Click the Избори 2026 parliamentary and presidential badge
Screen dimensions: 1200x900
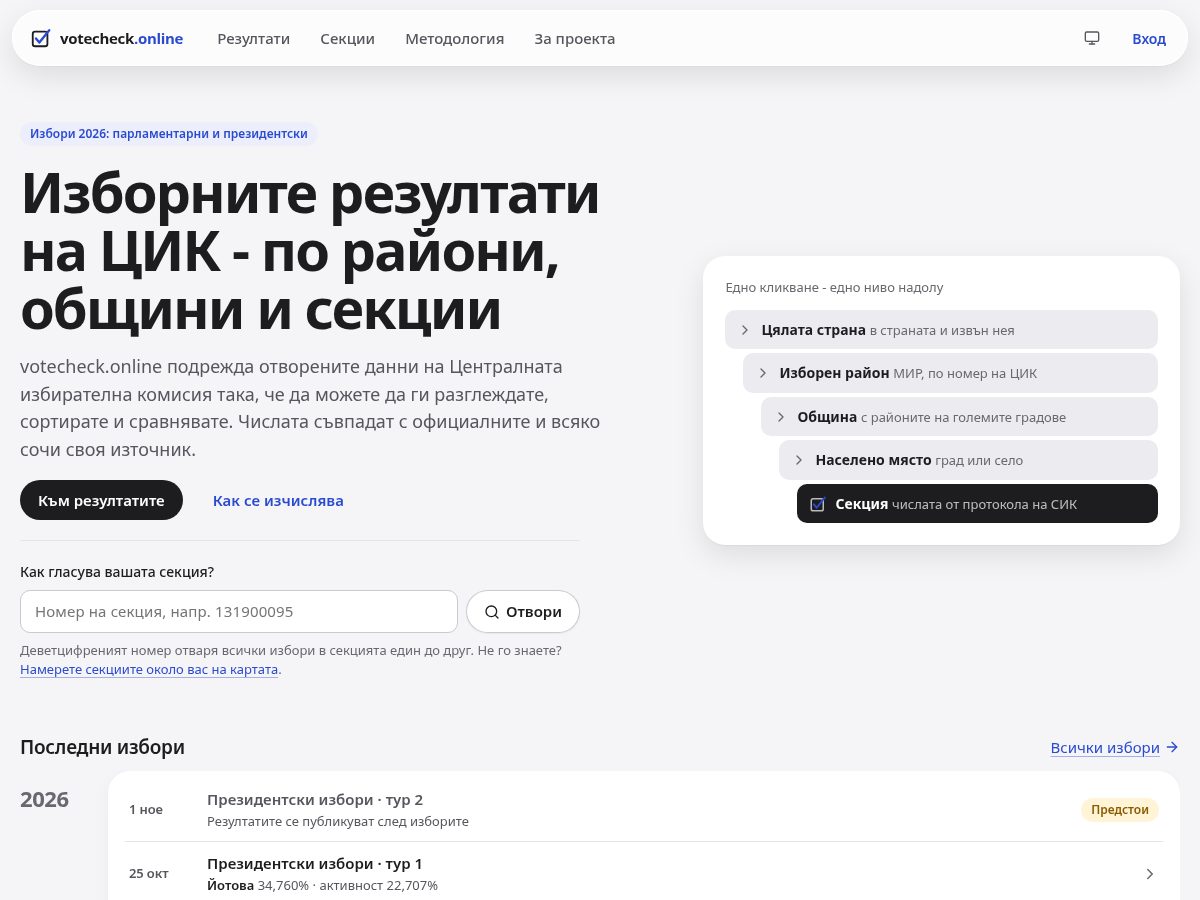(169, 133)
